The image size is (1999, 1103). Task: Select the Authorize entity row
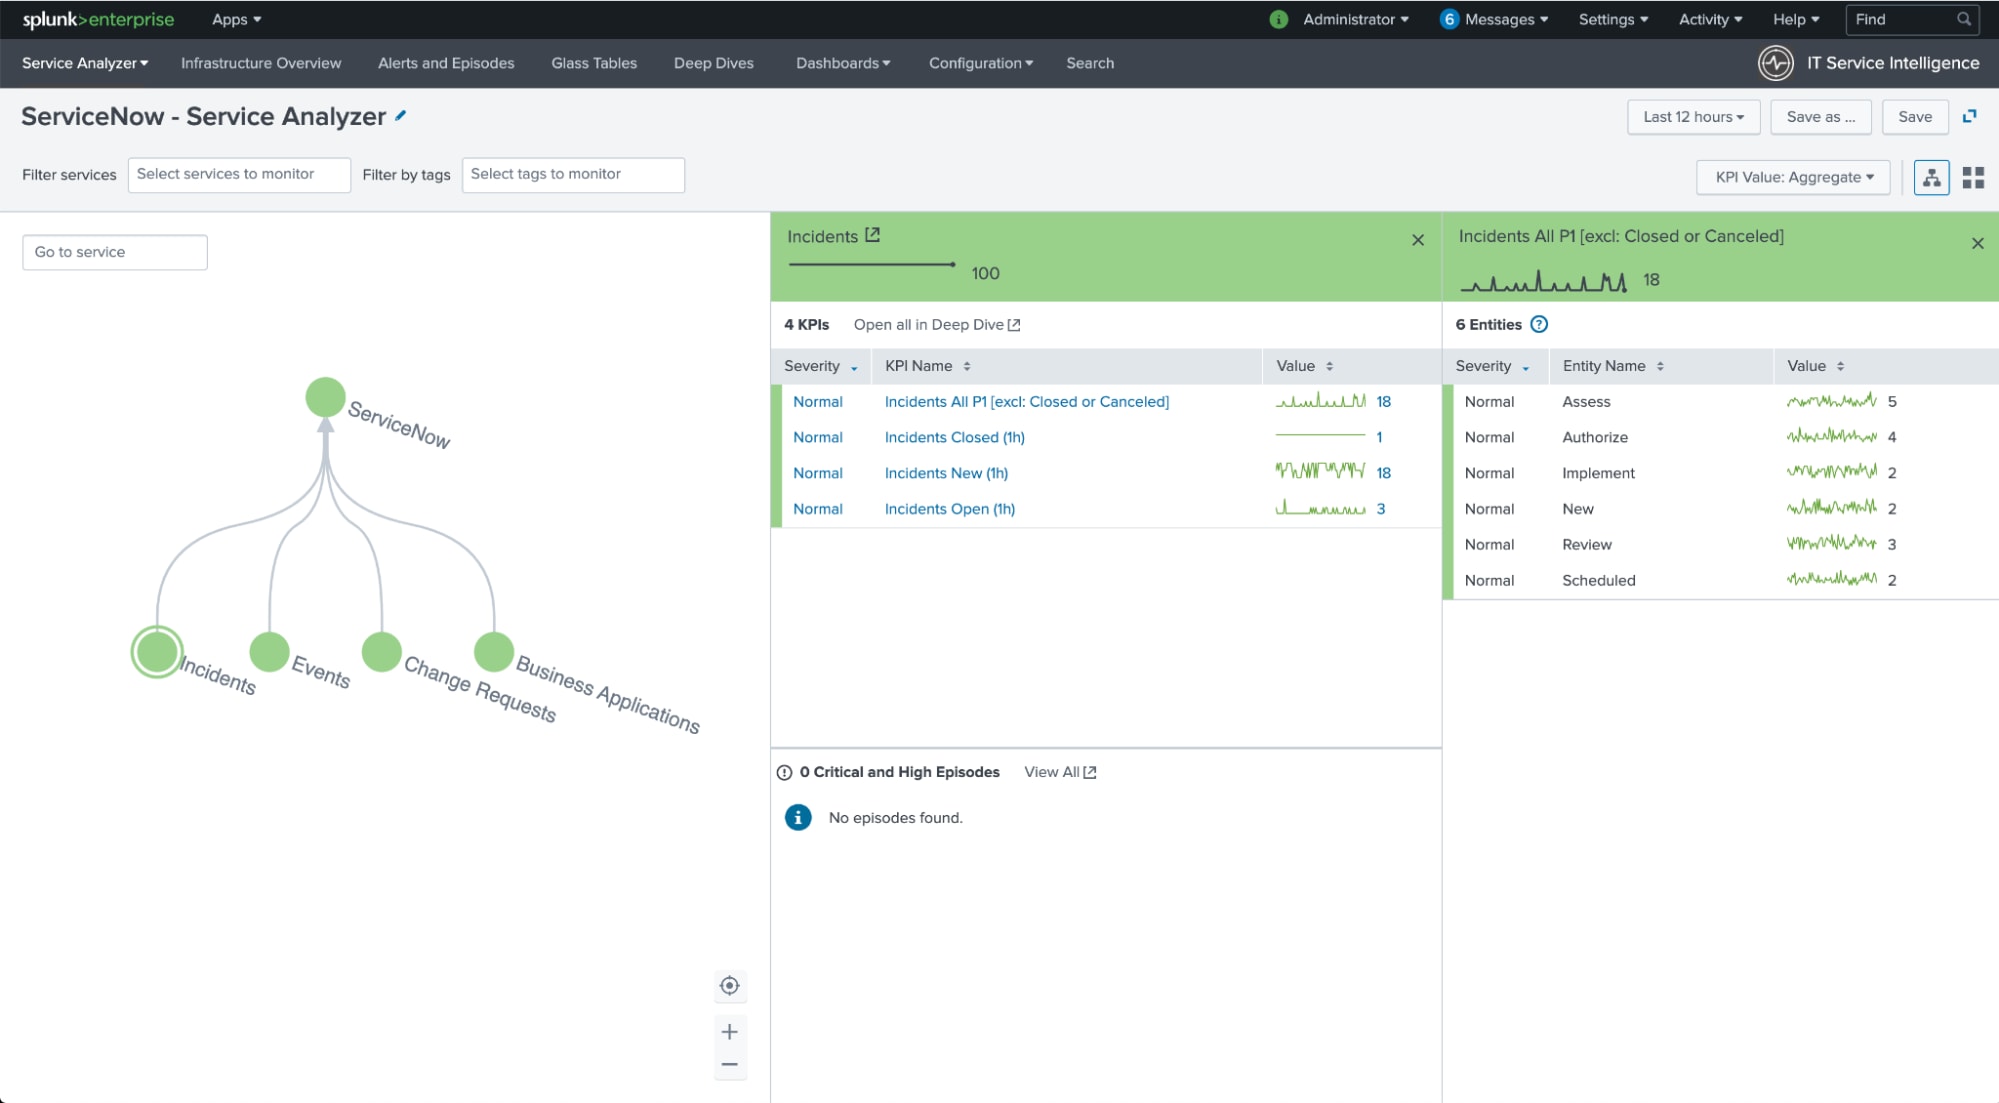click(1720, 437)
